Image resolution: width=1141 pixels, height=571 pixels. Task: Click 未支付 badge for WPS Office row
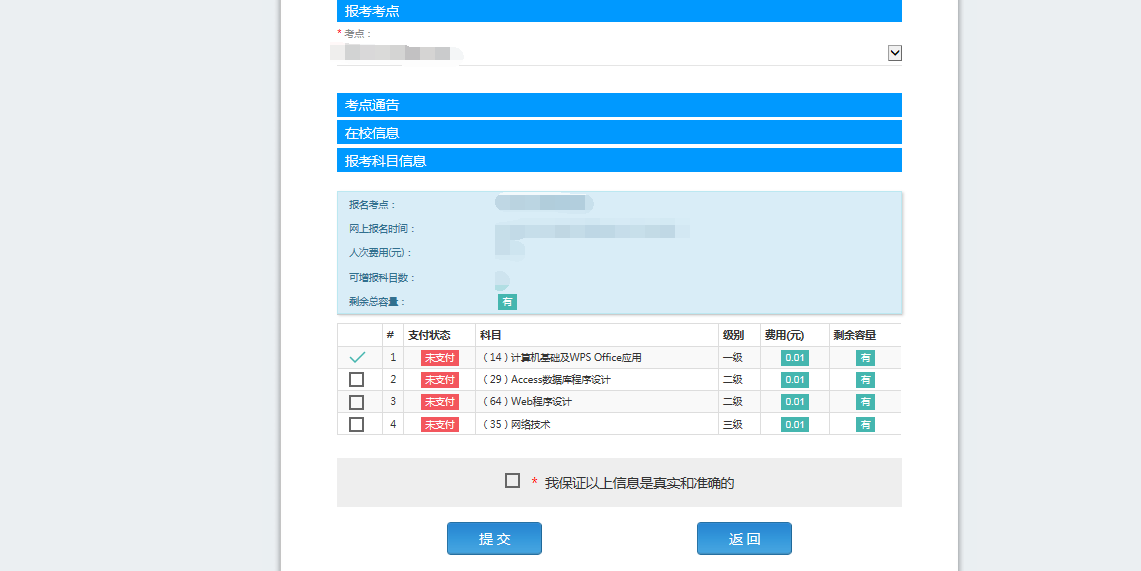coord(439,358)
